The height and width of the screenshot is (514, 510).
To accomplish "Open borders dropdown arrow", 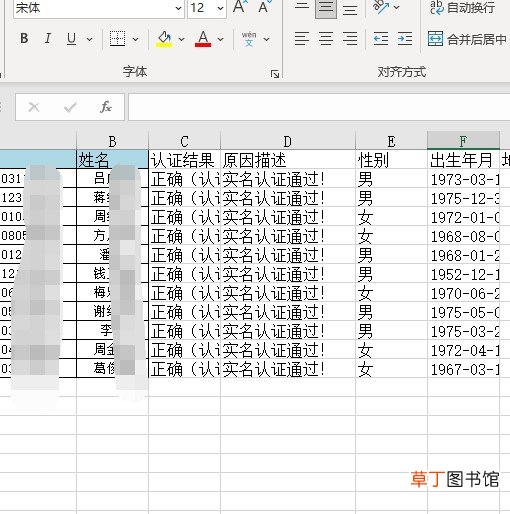I will (135, 39).
